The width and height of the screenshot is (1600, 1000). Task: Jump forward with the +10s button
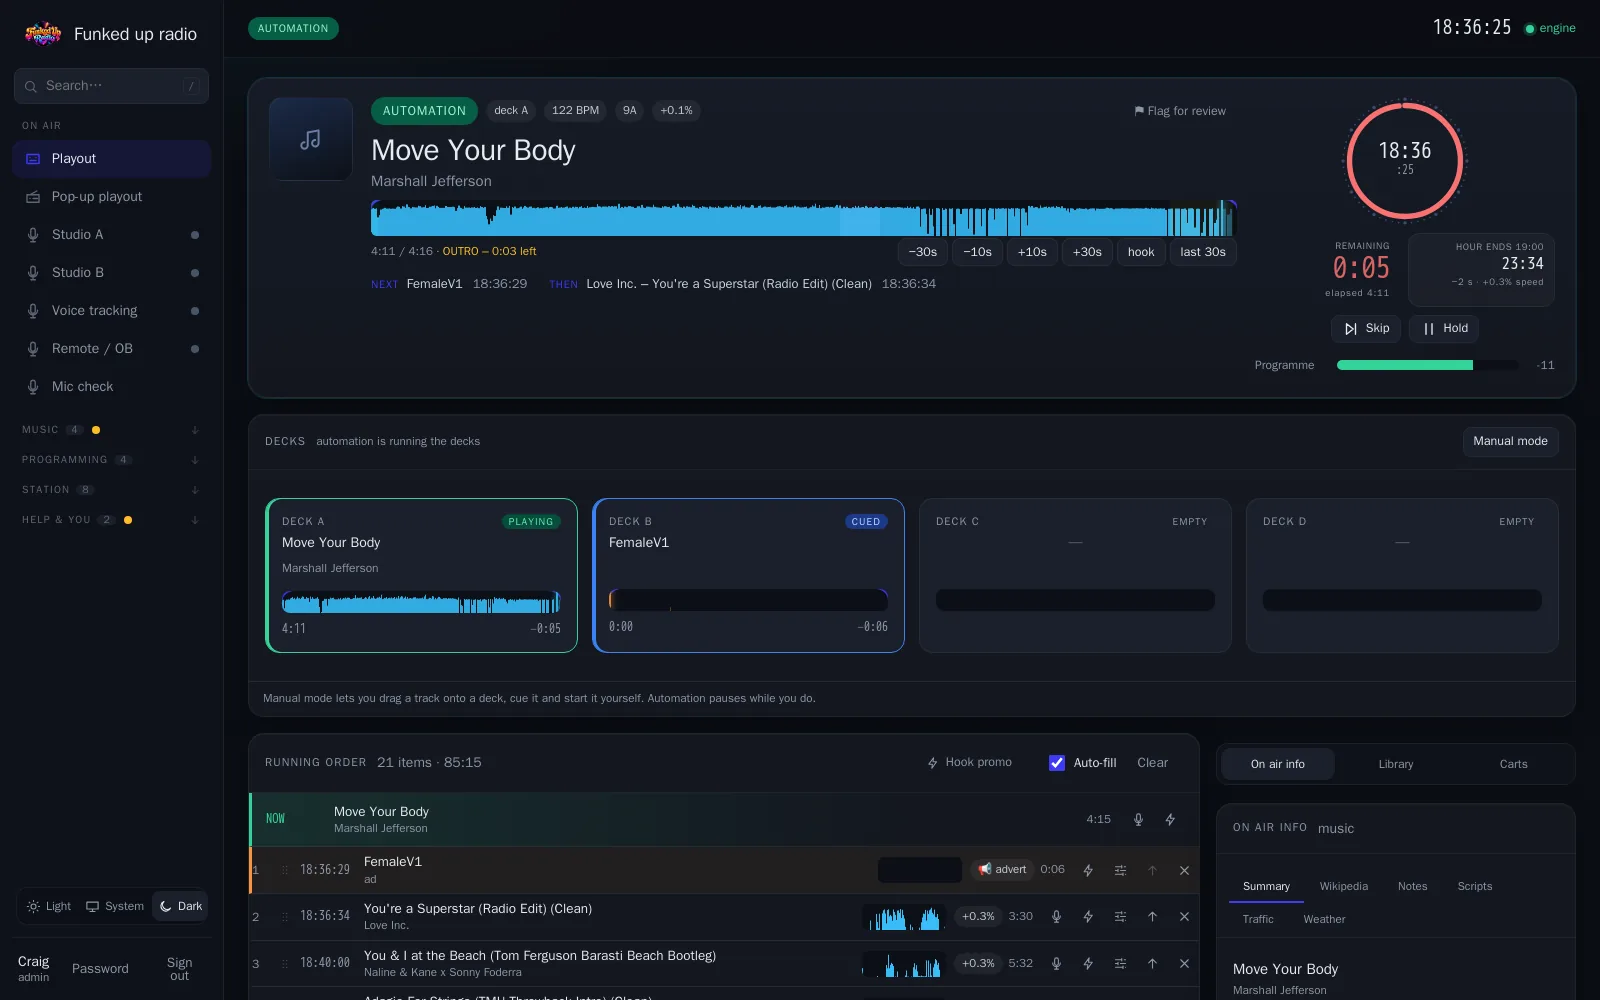click(x=1032, y=252)
